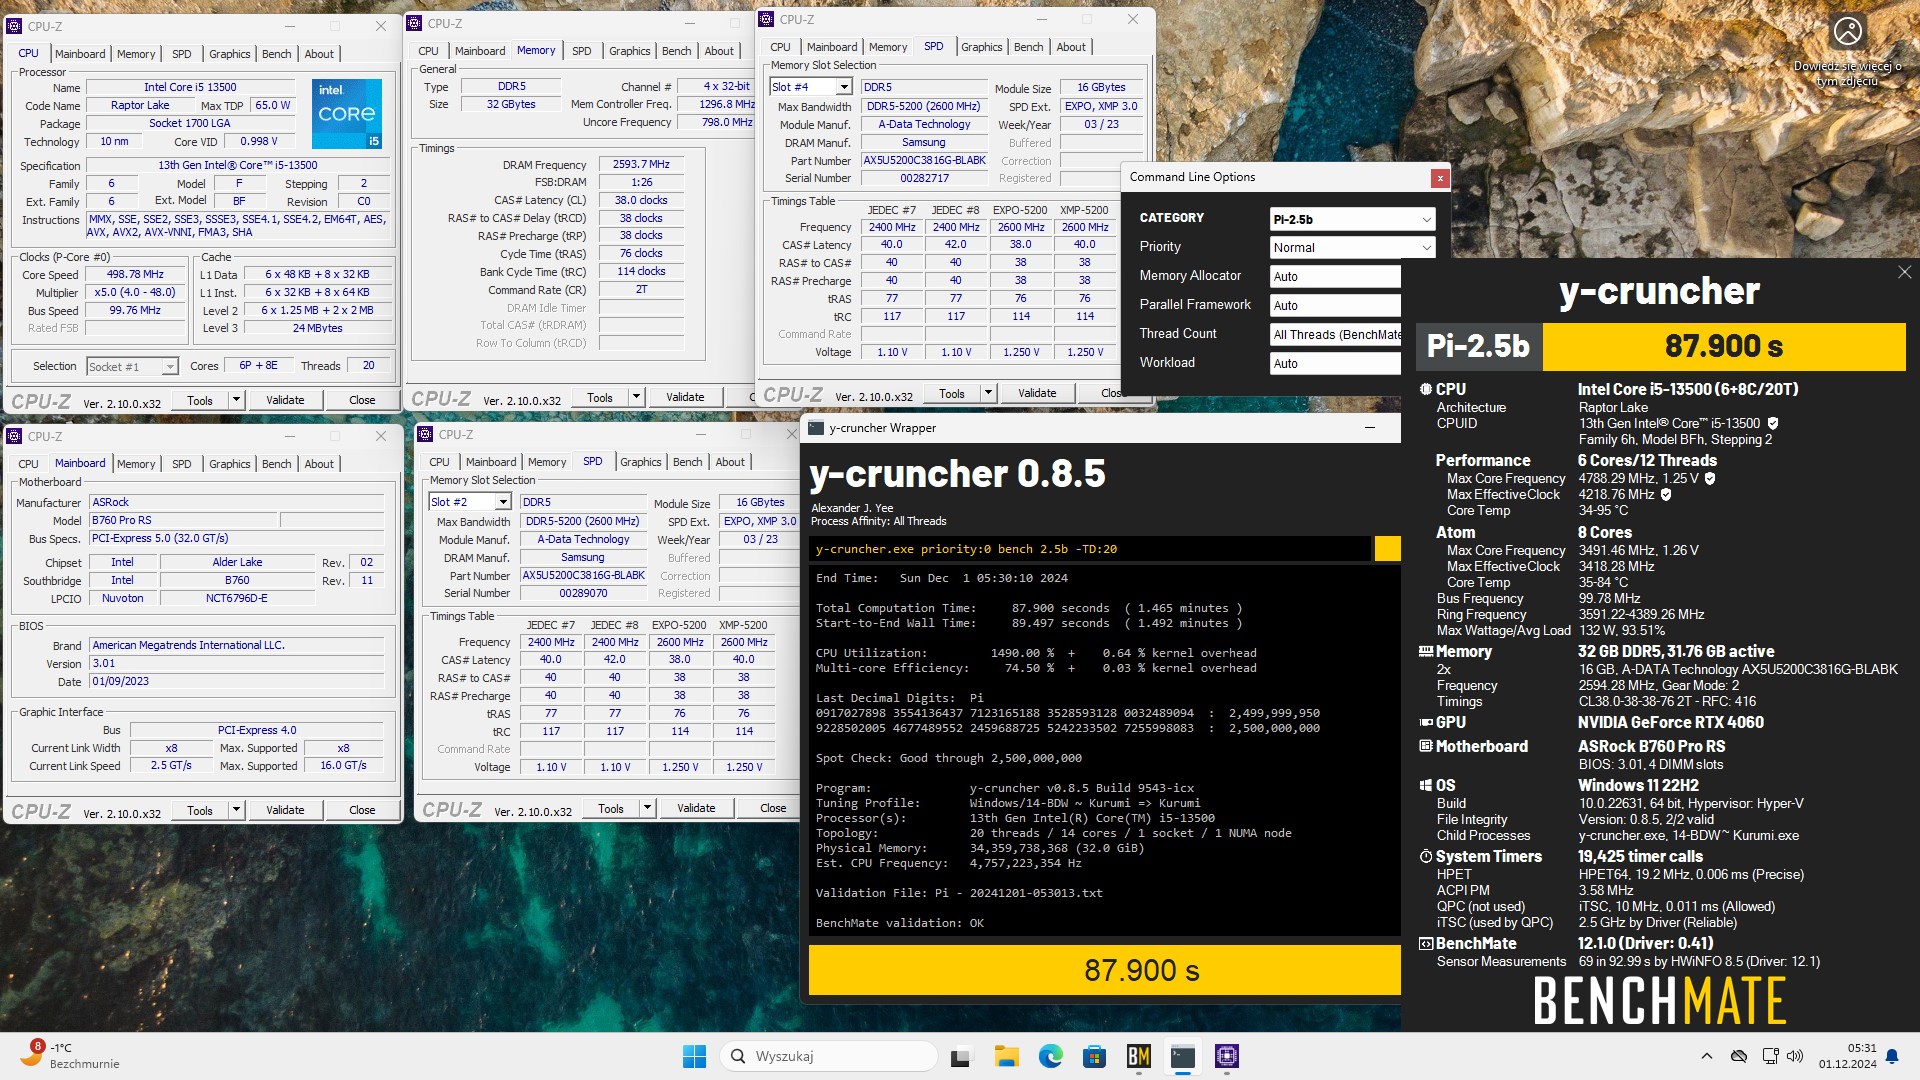Switch to Bench tab in CPU-Z CPU window
Image resolution: width=1920 pixels, height=1080 pixels.
pyautogui.click(x=276, y=54)
